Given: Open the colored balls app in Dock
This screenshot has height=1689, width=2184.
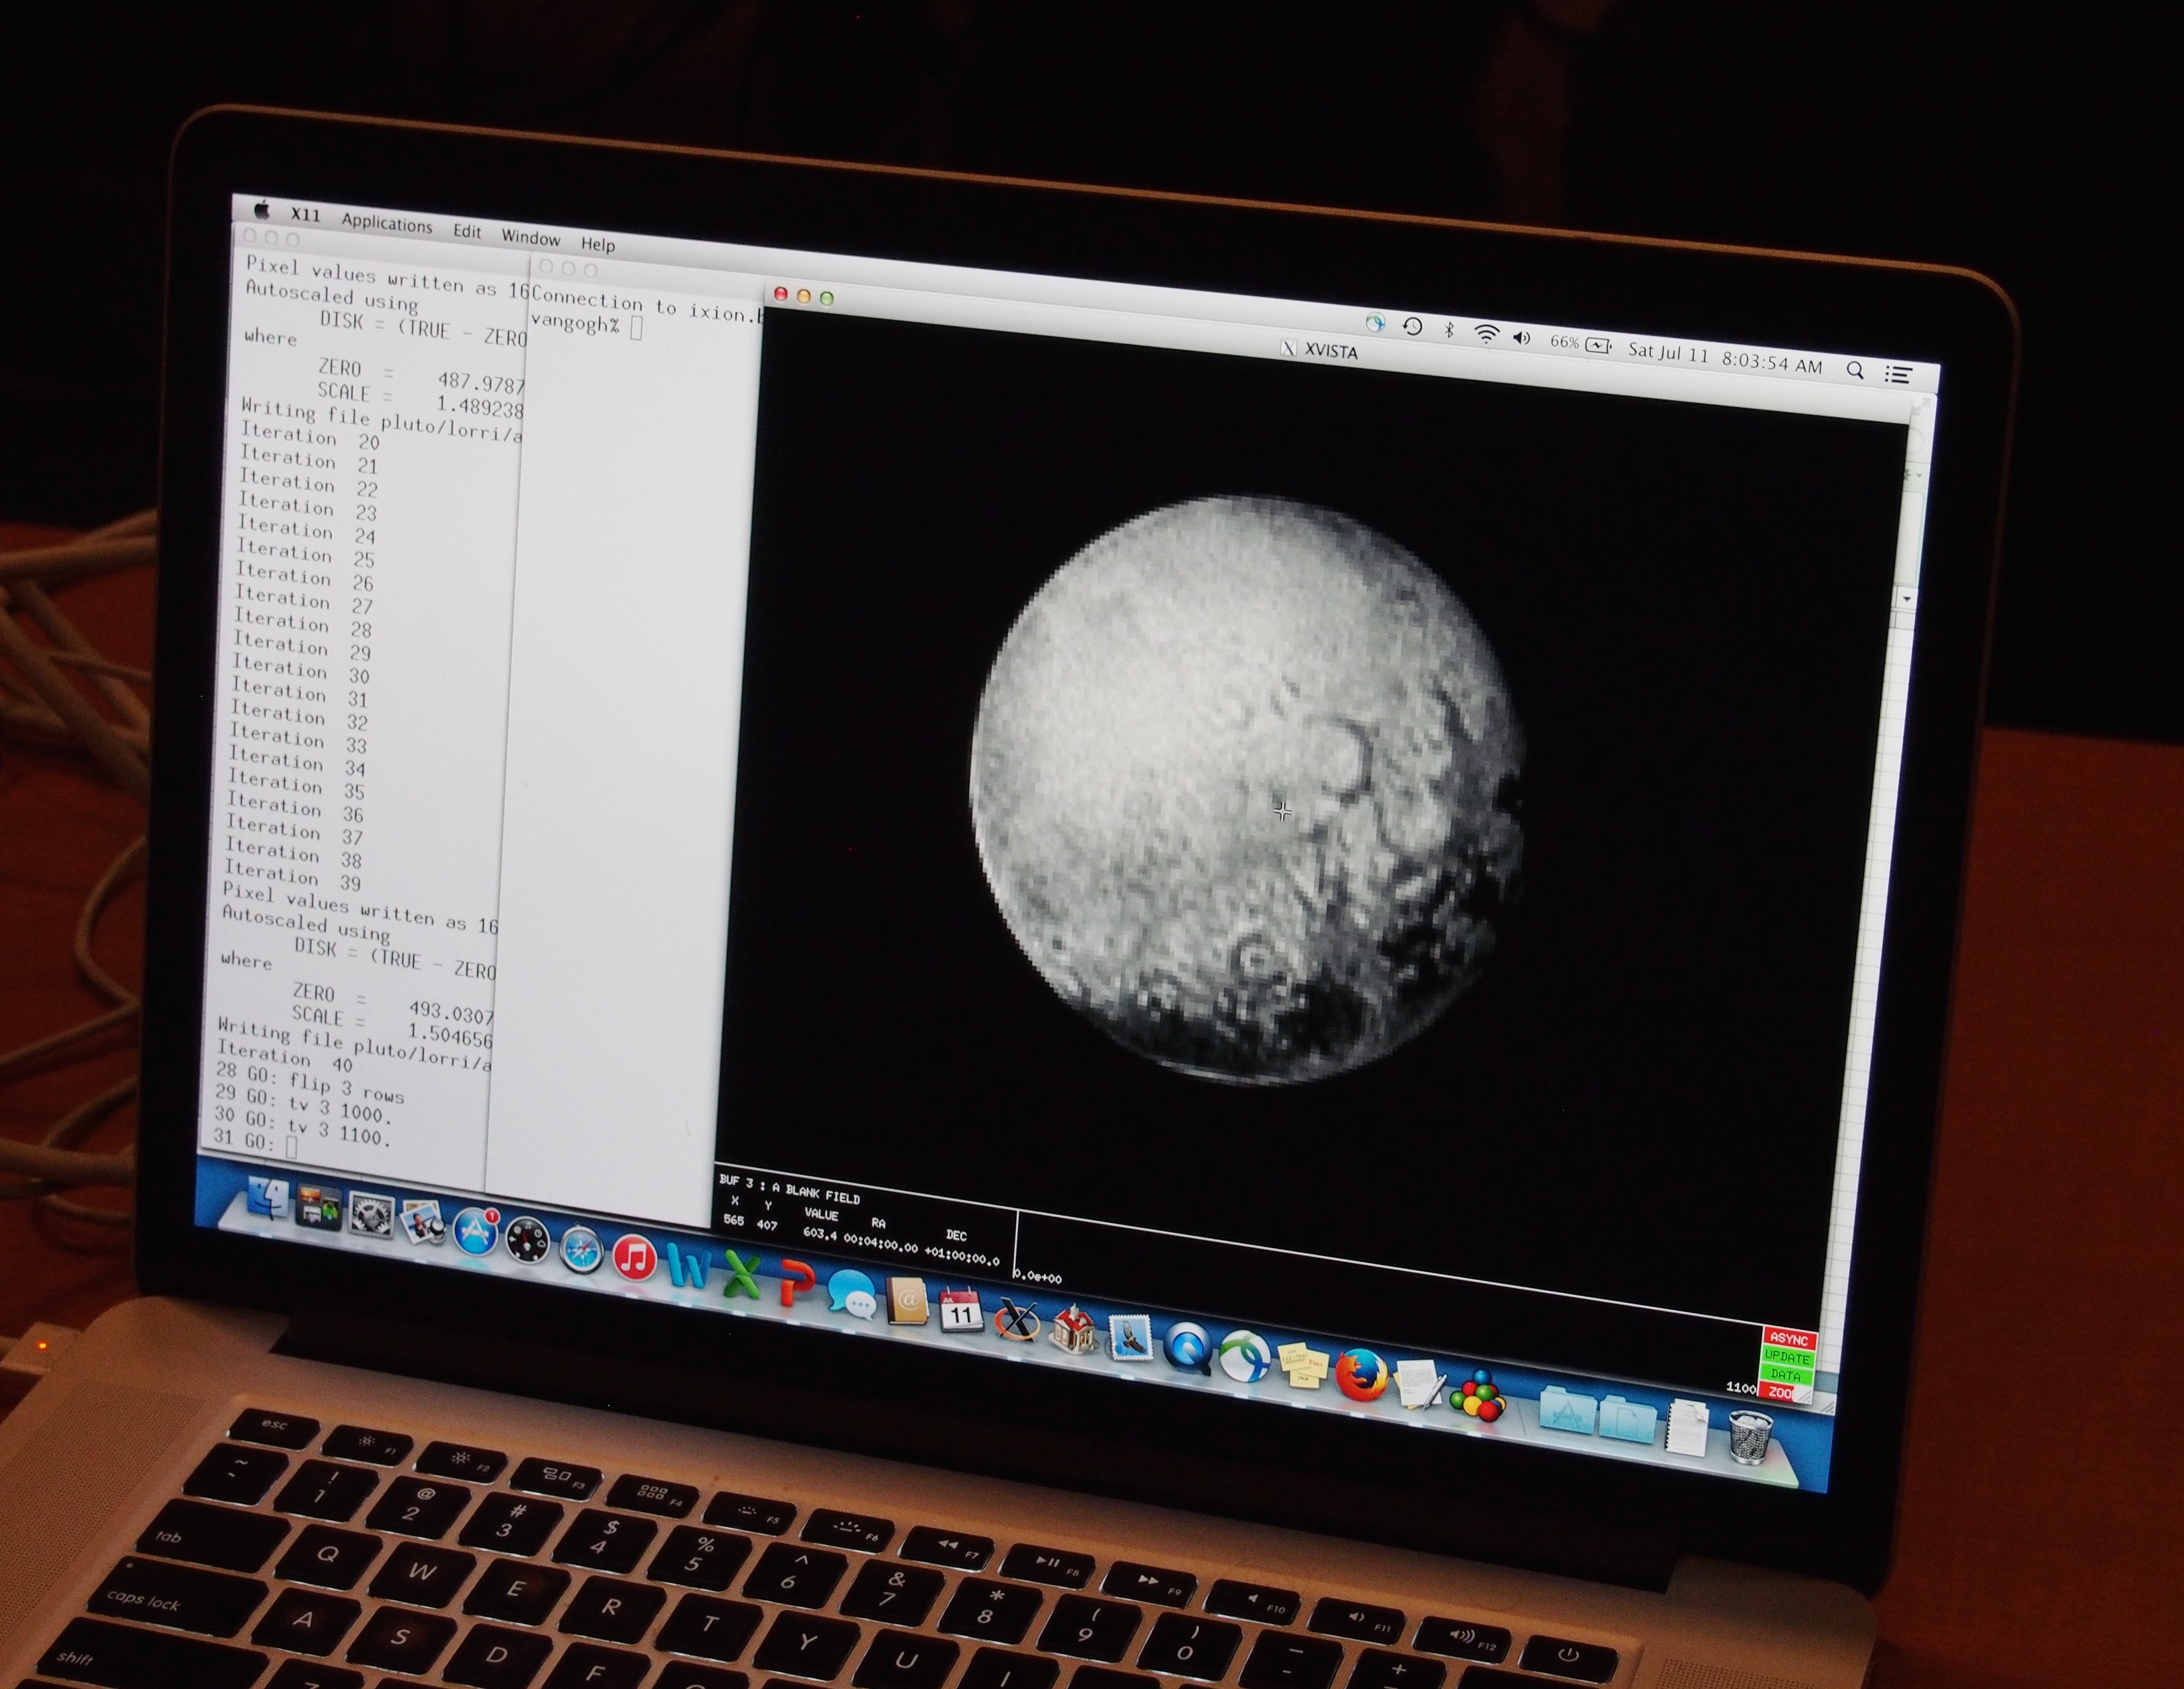Looking at the screenshot, I should click(x=1479, y=1395).
